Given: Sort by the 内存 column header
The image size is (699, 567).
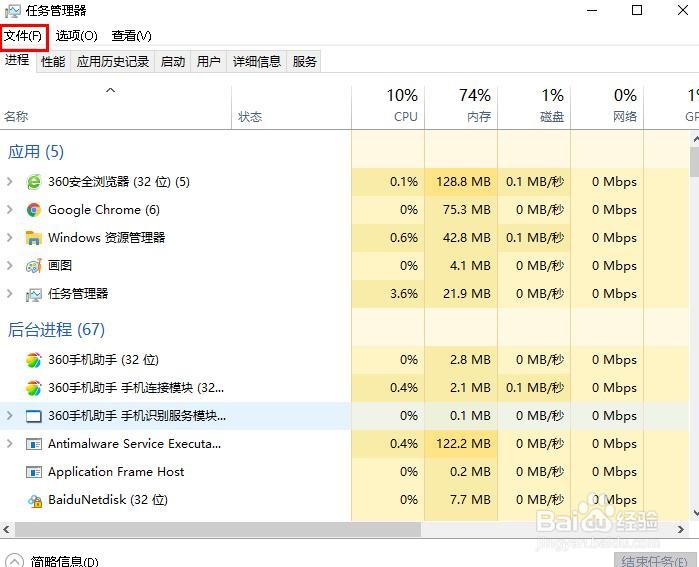Looking at the screenshot, I should coord(461,107).
